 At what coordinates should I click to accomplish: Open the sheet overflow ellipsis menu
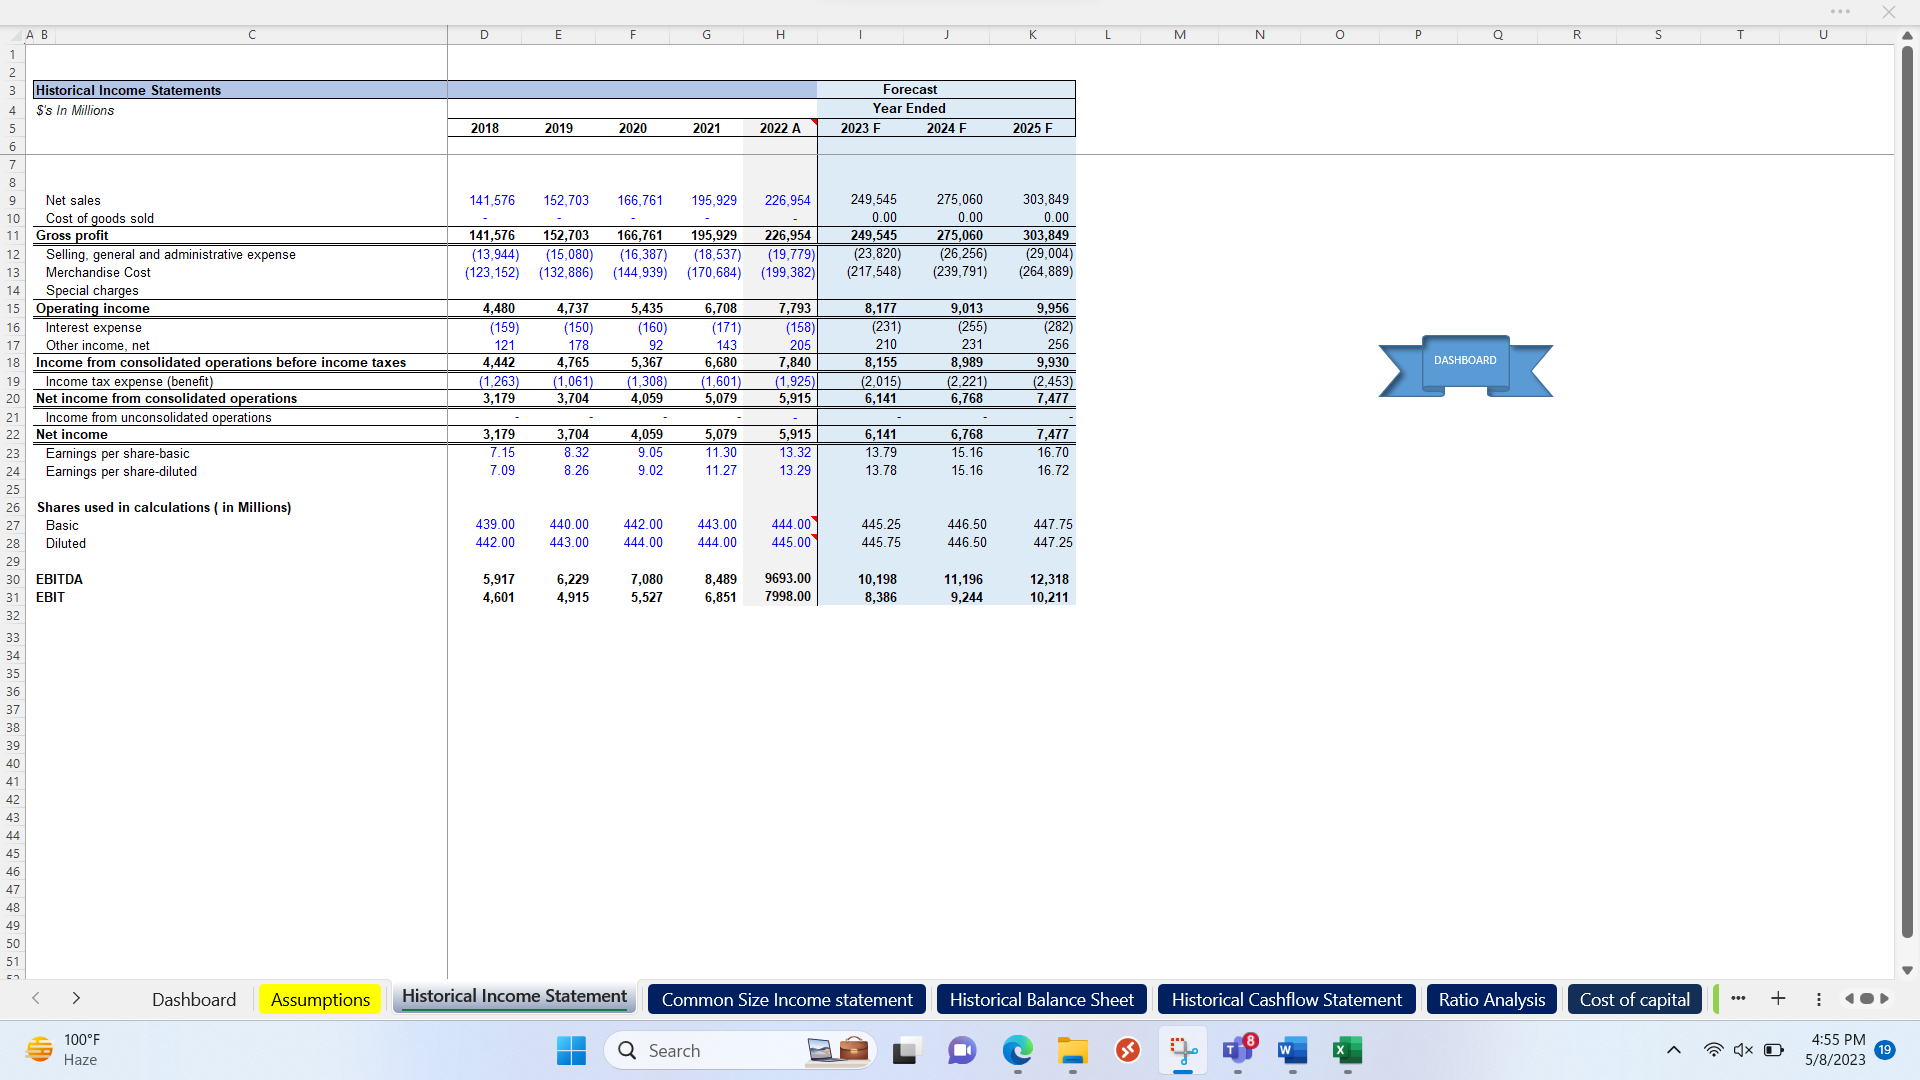click(x=1739, y=999)
